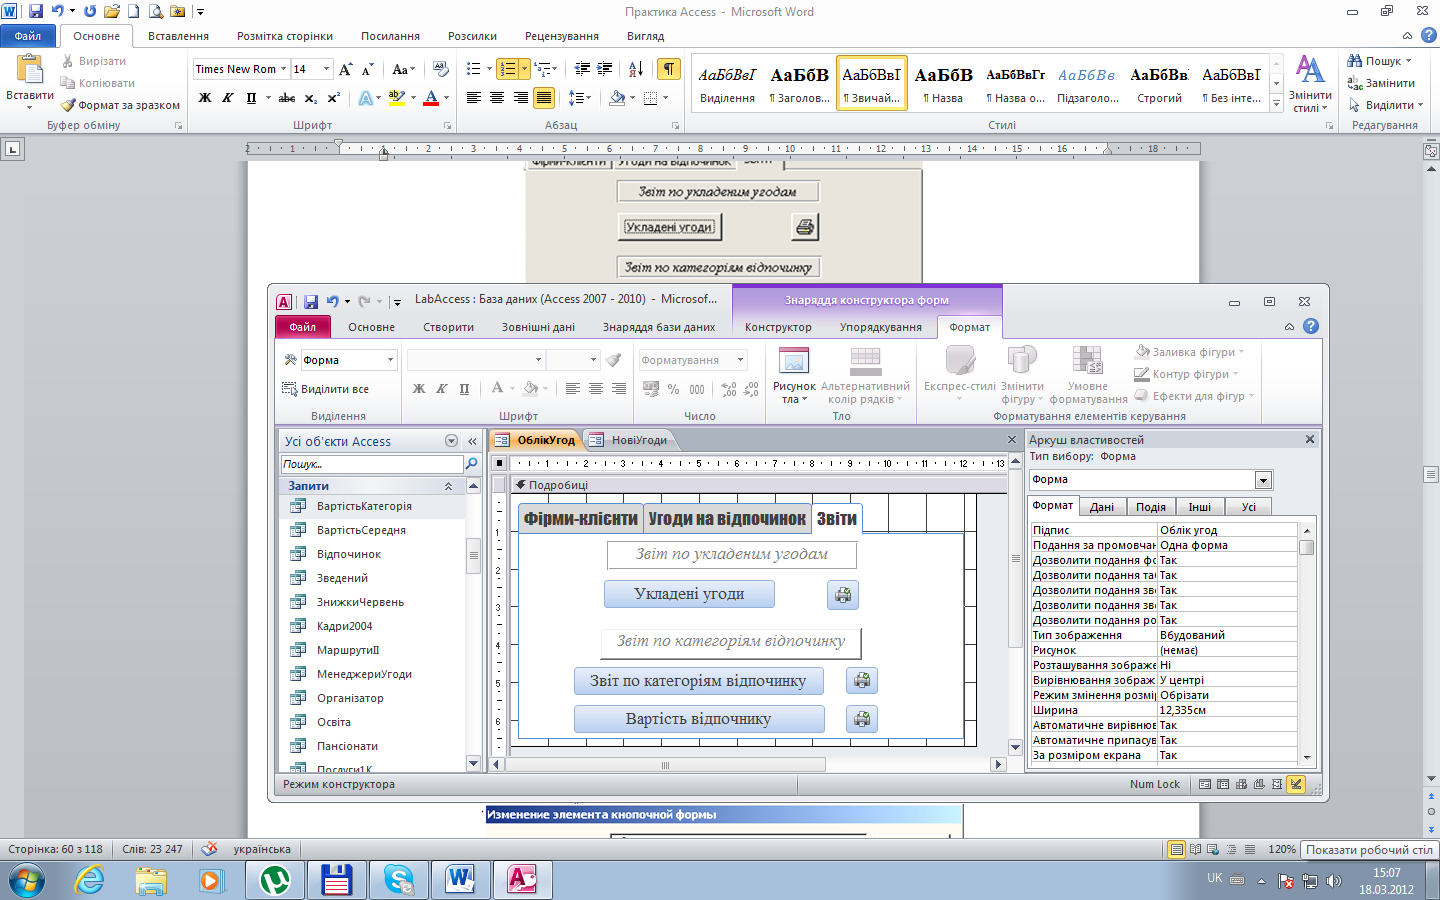1440x900 pixels.
Task: Toggle strikethrough in the Word ribbon
Action: (287, 98)
